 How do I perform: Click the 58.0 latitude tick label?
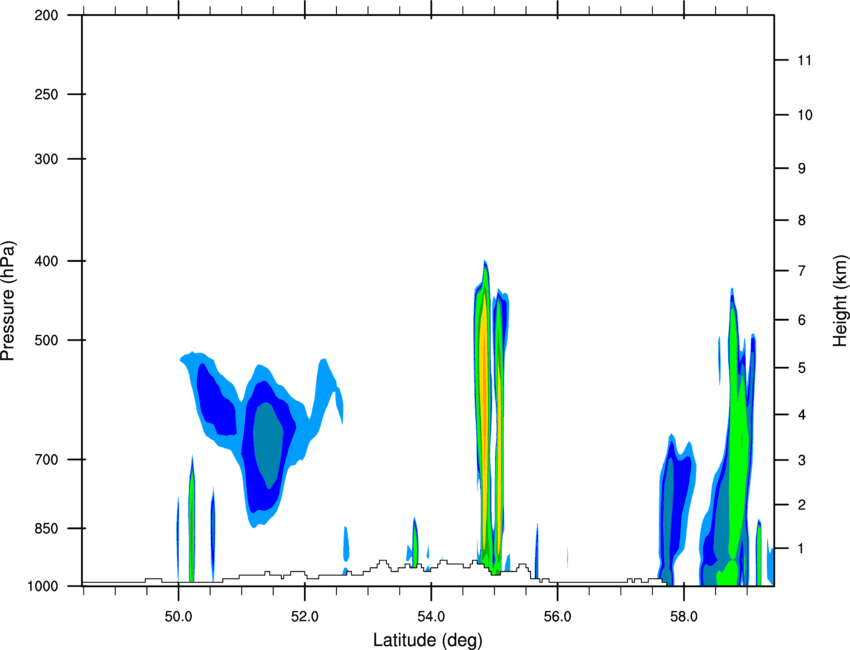coord(684,617)
